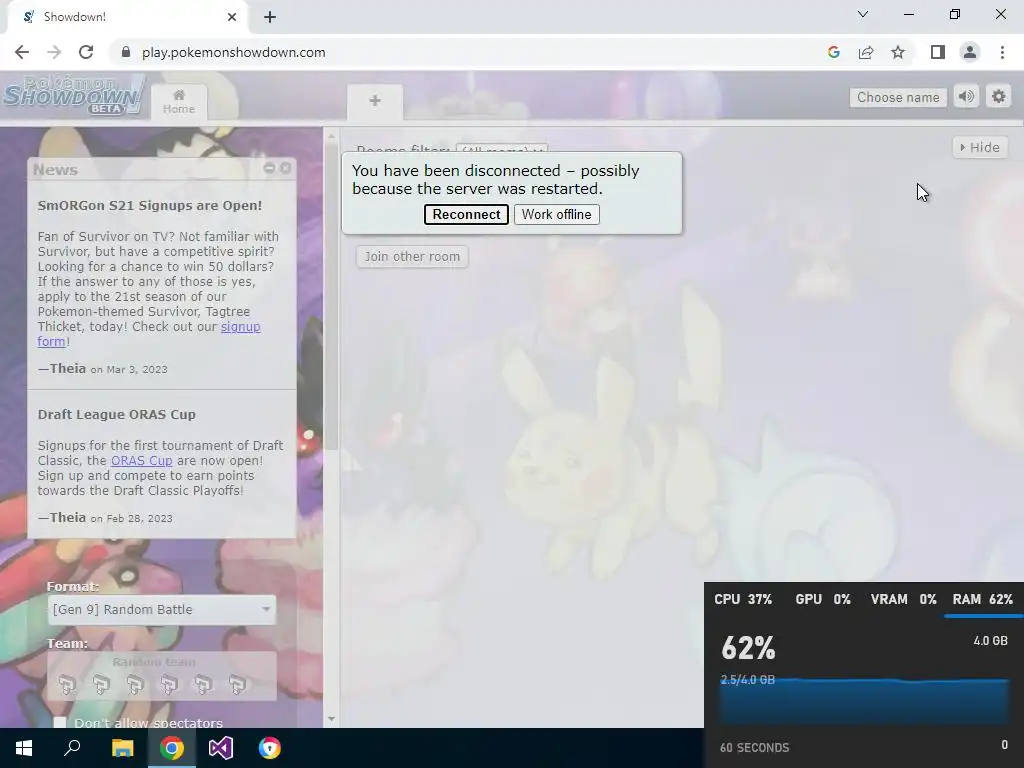Screen dimensions: 1024x768
Task: Click Join other room button
Action: pyautogui.click(x=412, y=257)
